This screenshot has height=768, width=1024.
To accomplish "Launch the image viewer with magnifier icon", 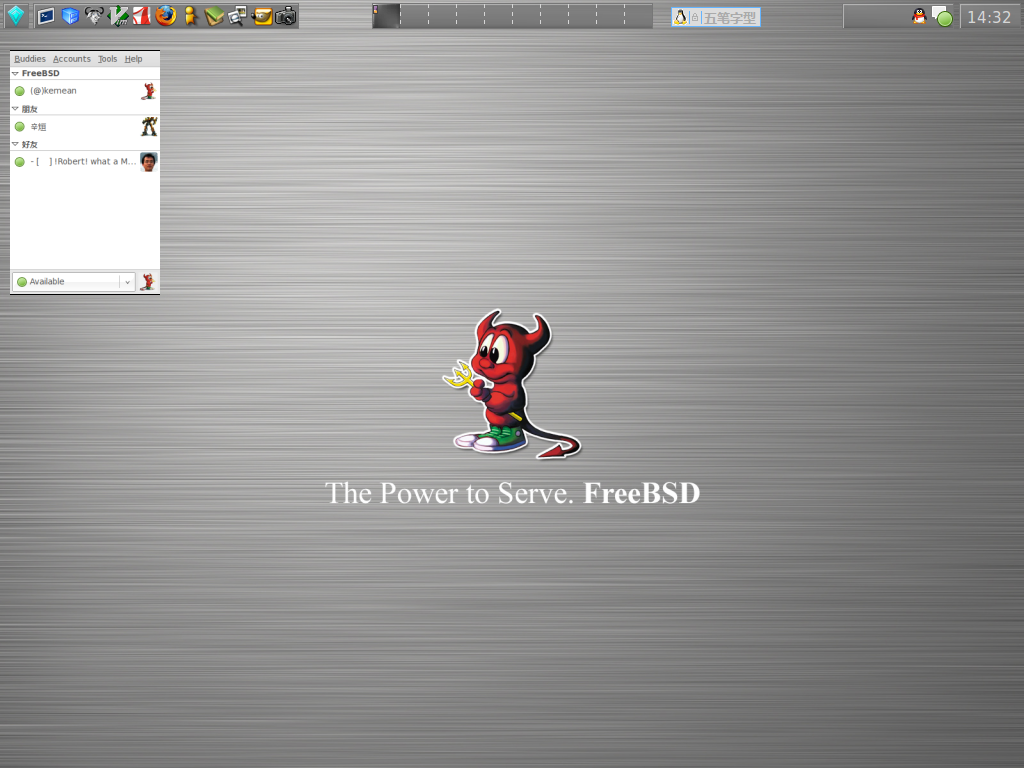I will click(x=237, y=16).
